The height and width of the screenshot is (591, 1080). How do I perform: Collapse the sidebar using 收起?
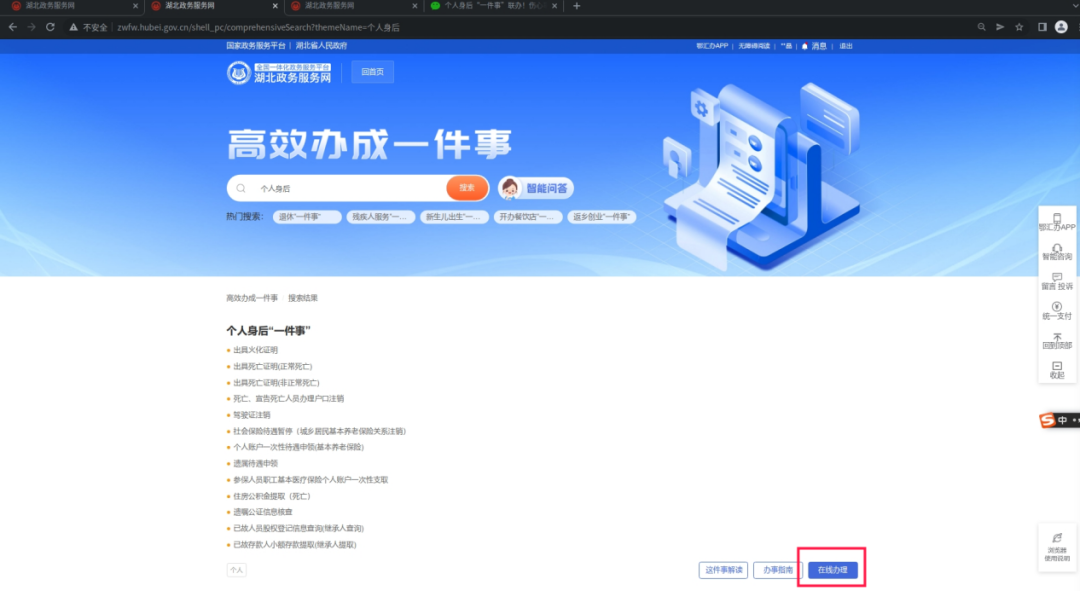[x=1057, y=368]
